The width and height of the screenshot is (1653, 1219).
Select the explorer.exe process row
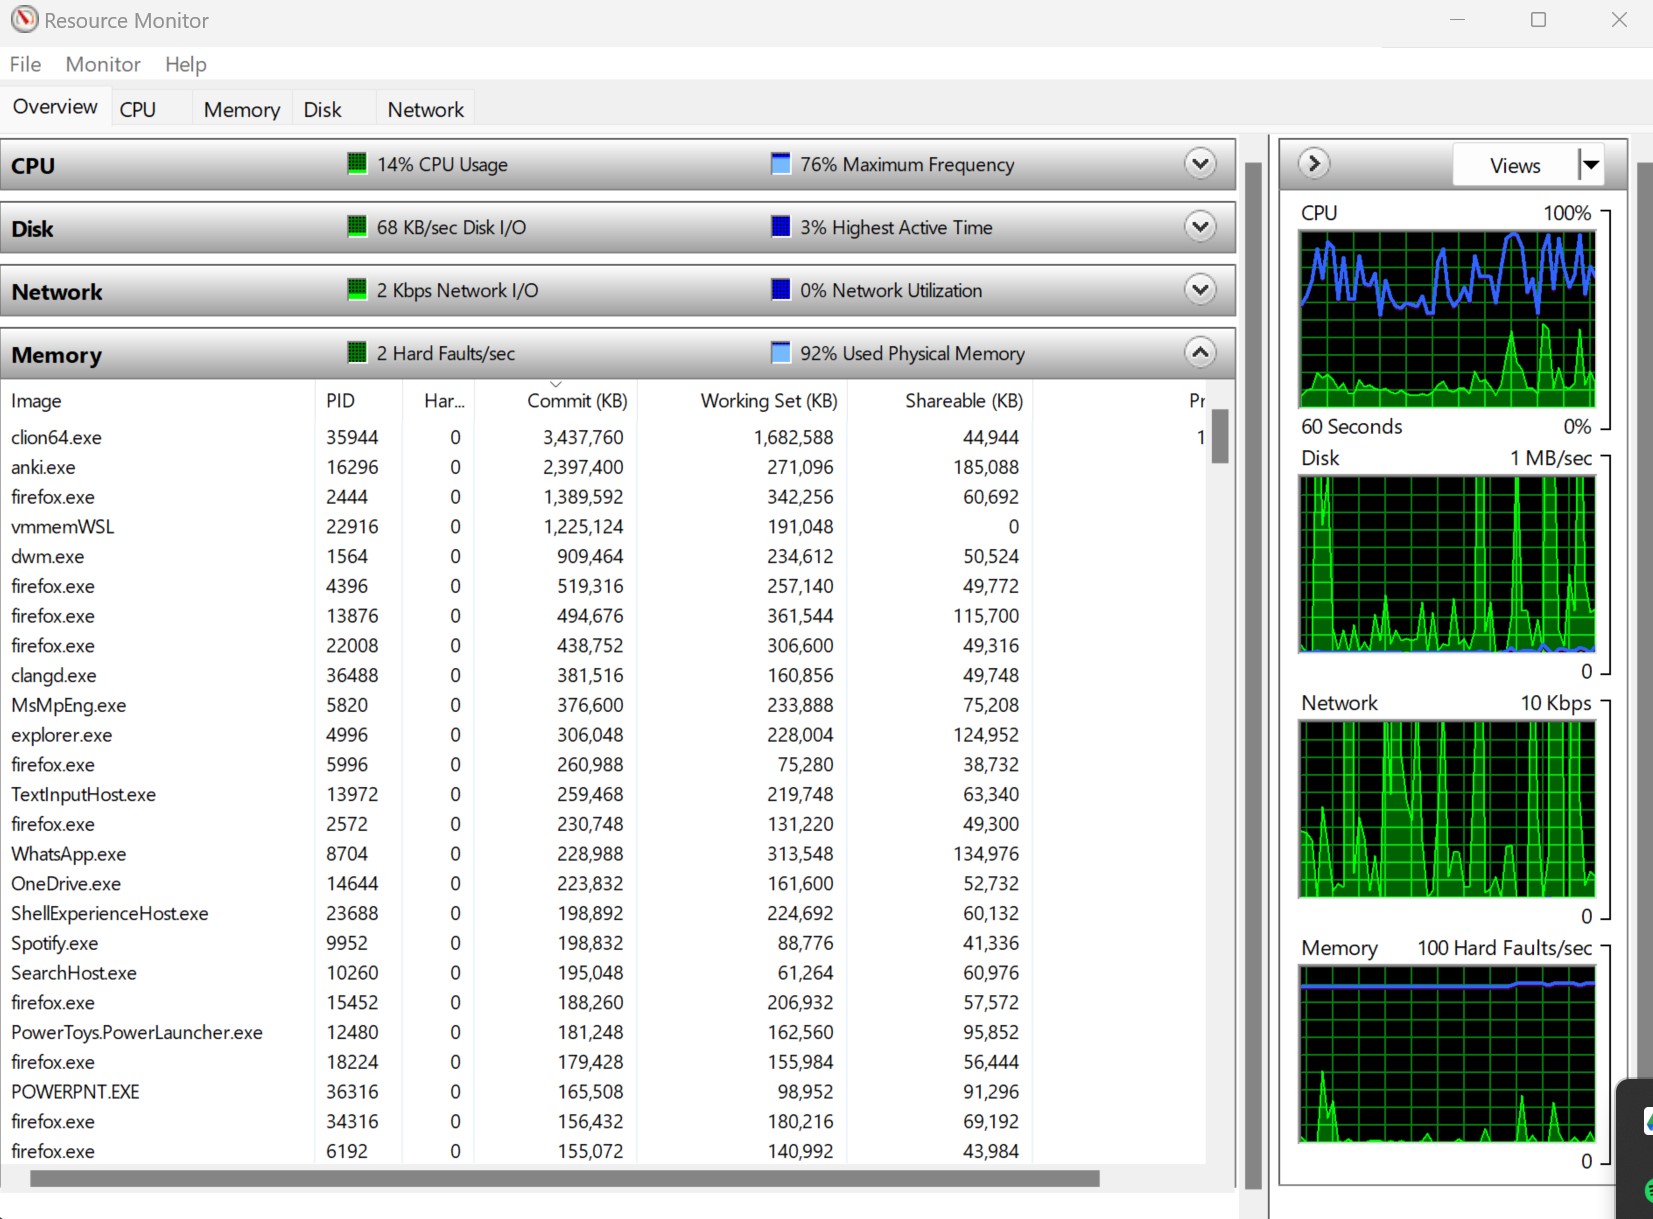tap(603, 735)
